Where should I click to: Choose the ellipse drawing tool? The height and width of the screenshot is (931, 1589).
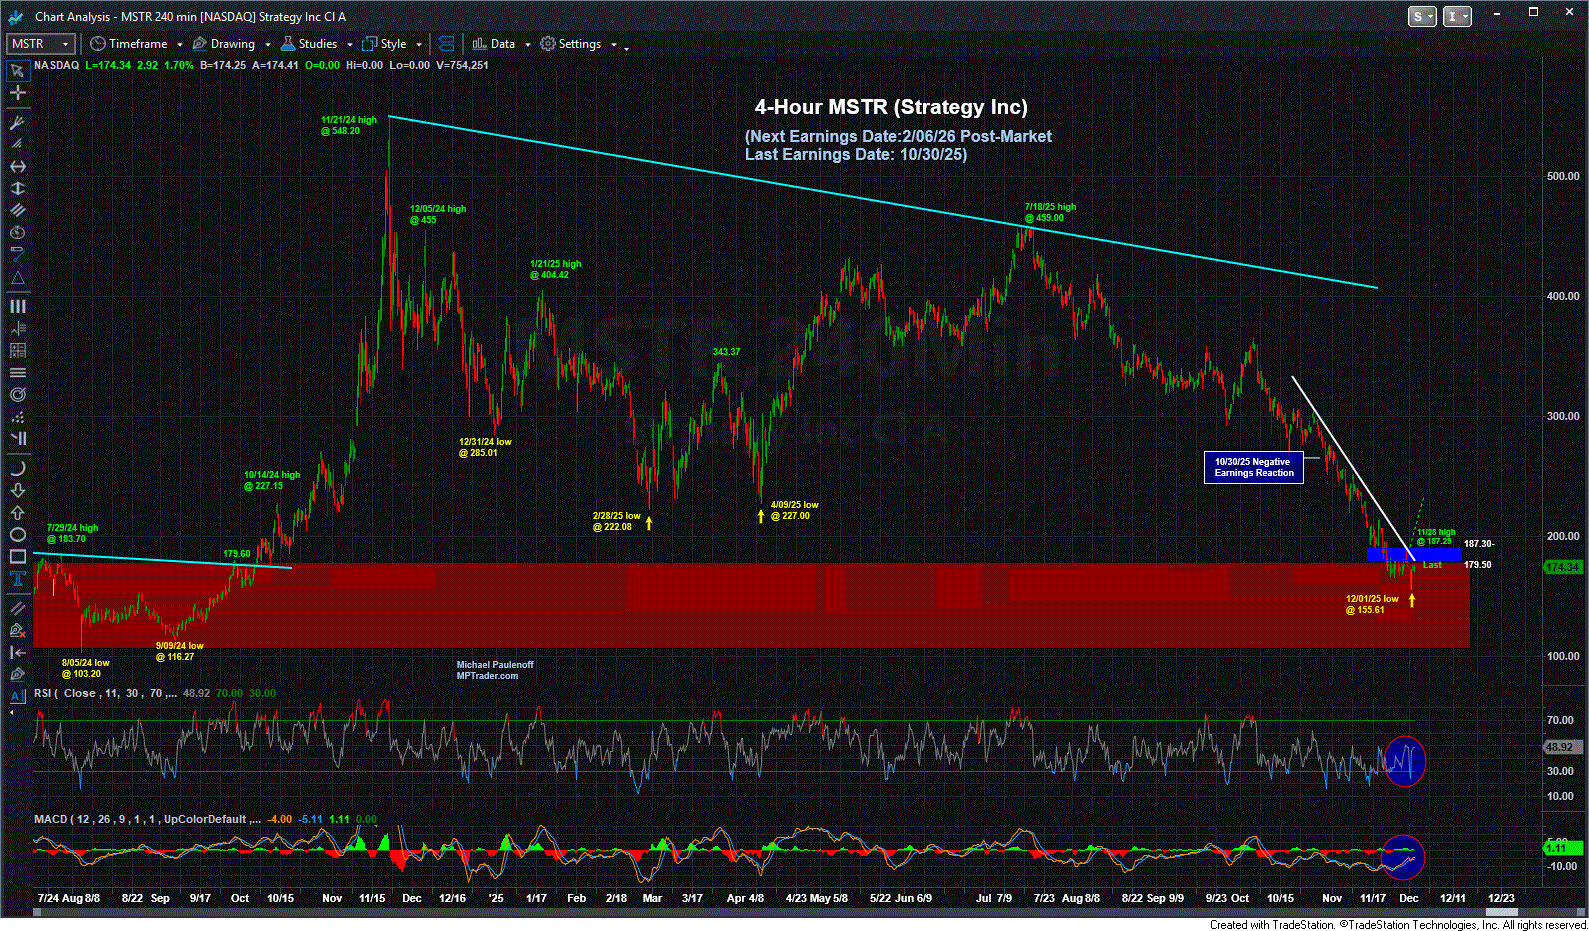[x=17, y=535]
